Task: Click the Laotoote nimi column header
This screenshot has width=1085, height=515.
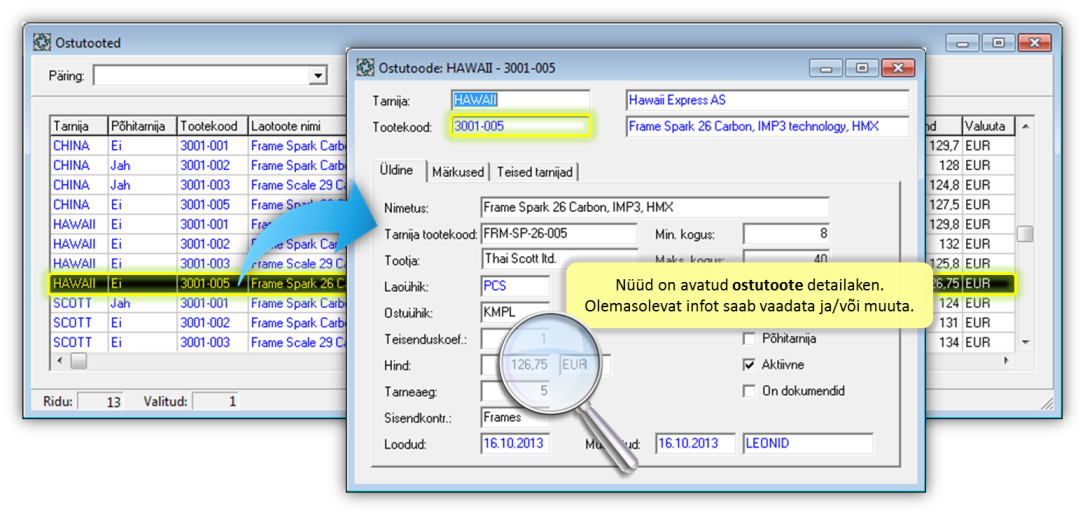Action: pyautogui.click(x=298, y=126)
